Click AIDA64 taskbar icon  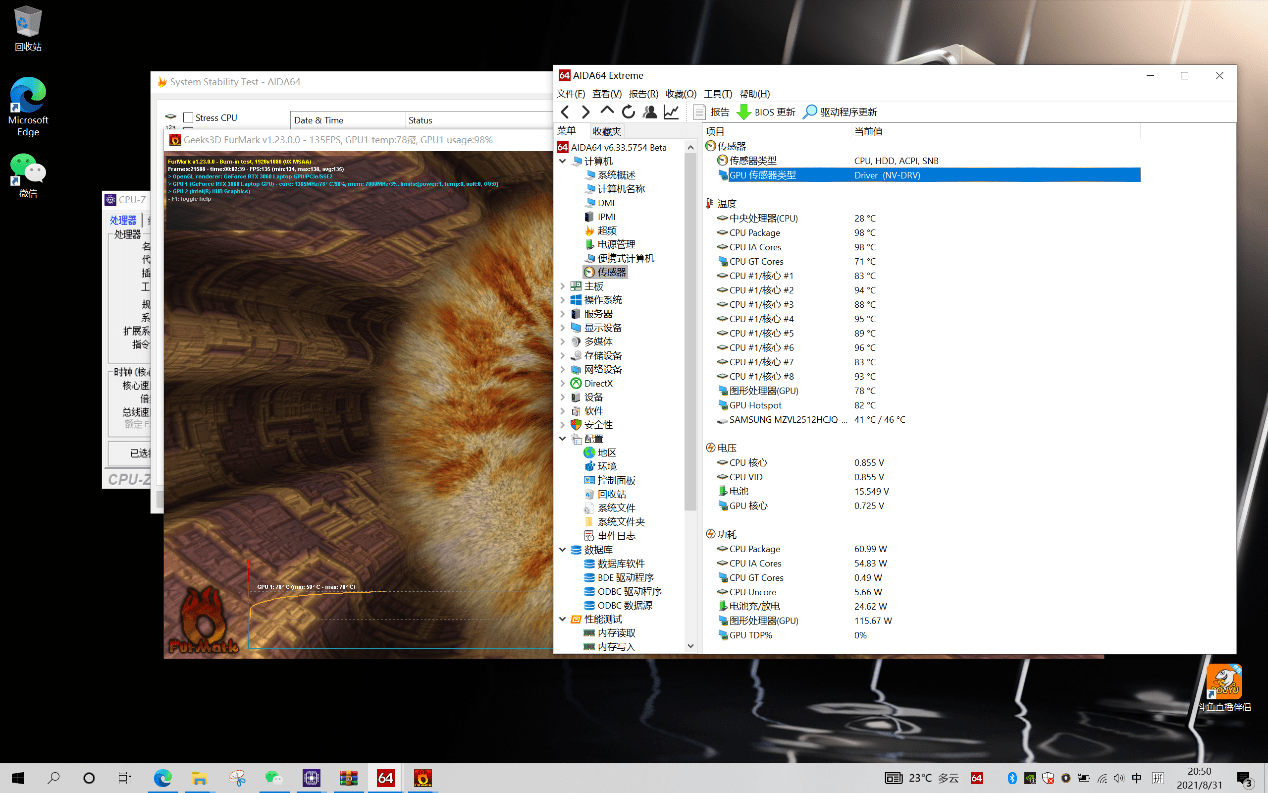tap(385, 777)
